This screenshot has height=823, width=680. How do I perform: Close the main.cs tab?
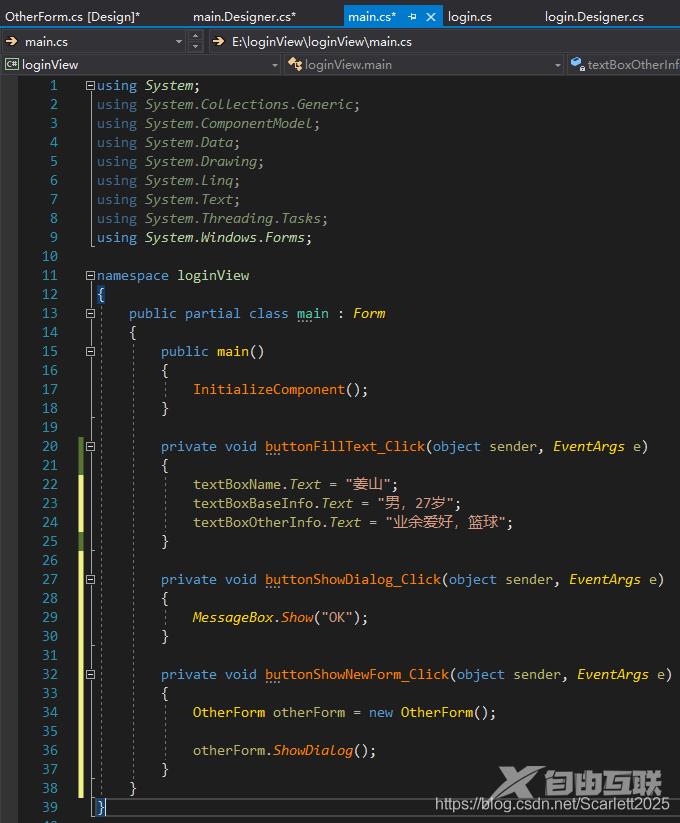432,17
